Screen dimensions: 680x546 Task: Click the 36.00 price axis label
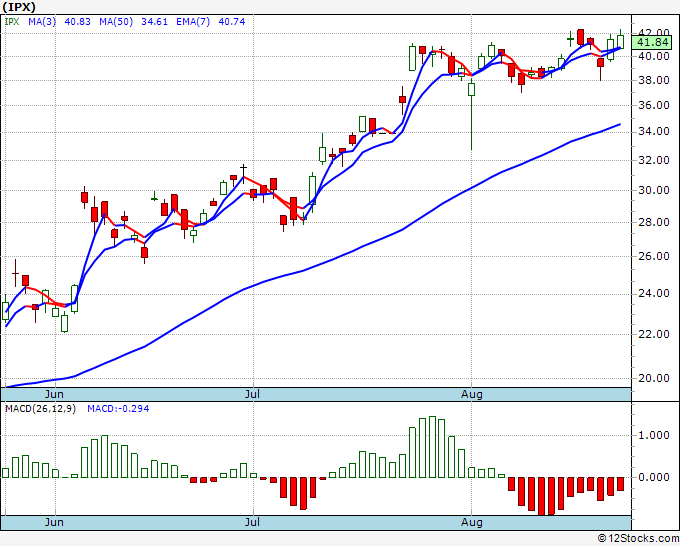(x=654, y=105)
